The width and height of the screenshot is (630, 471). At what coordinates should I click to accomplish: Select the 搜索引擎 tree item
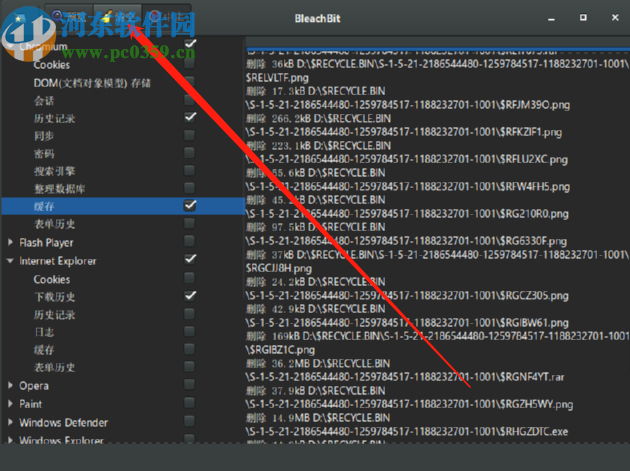[54, 171]
